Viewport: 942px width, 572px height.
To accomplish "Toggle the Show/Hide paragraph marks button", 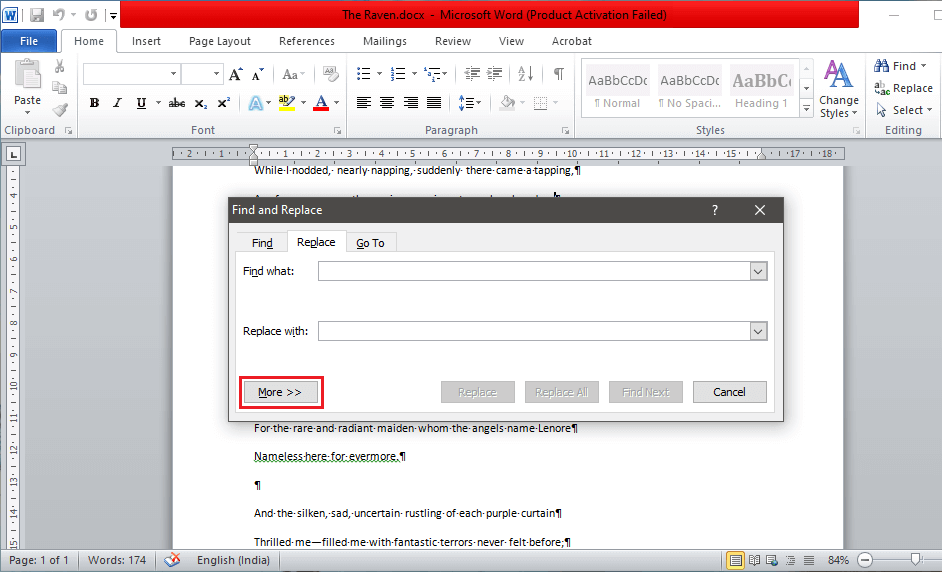I will tap(559, 74).
